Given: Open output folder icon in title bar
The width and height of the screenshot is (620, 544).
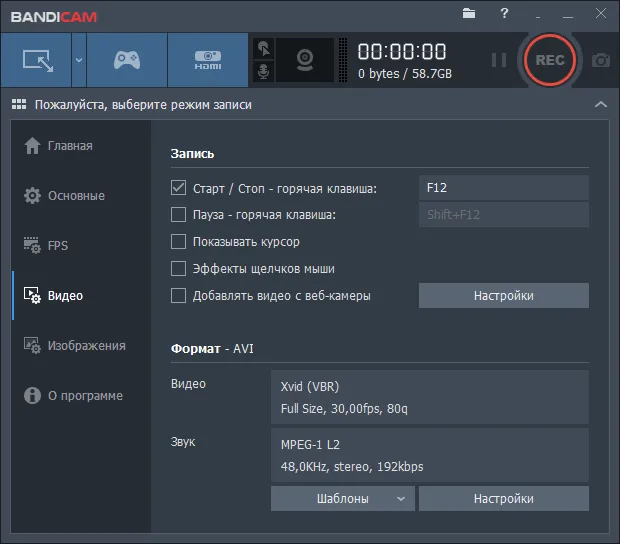Looking at the screenshot, I should pyautogui.click(x=469, y=13).
